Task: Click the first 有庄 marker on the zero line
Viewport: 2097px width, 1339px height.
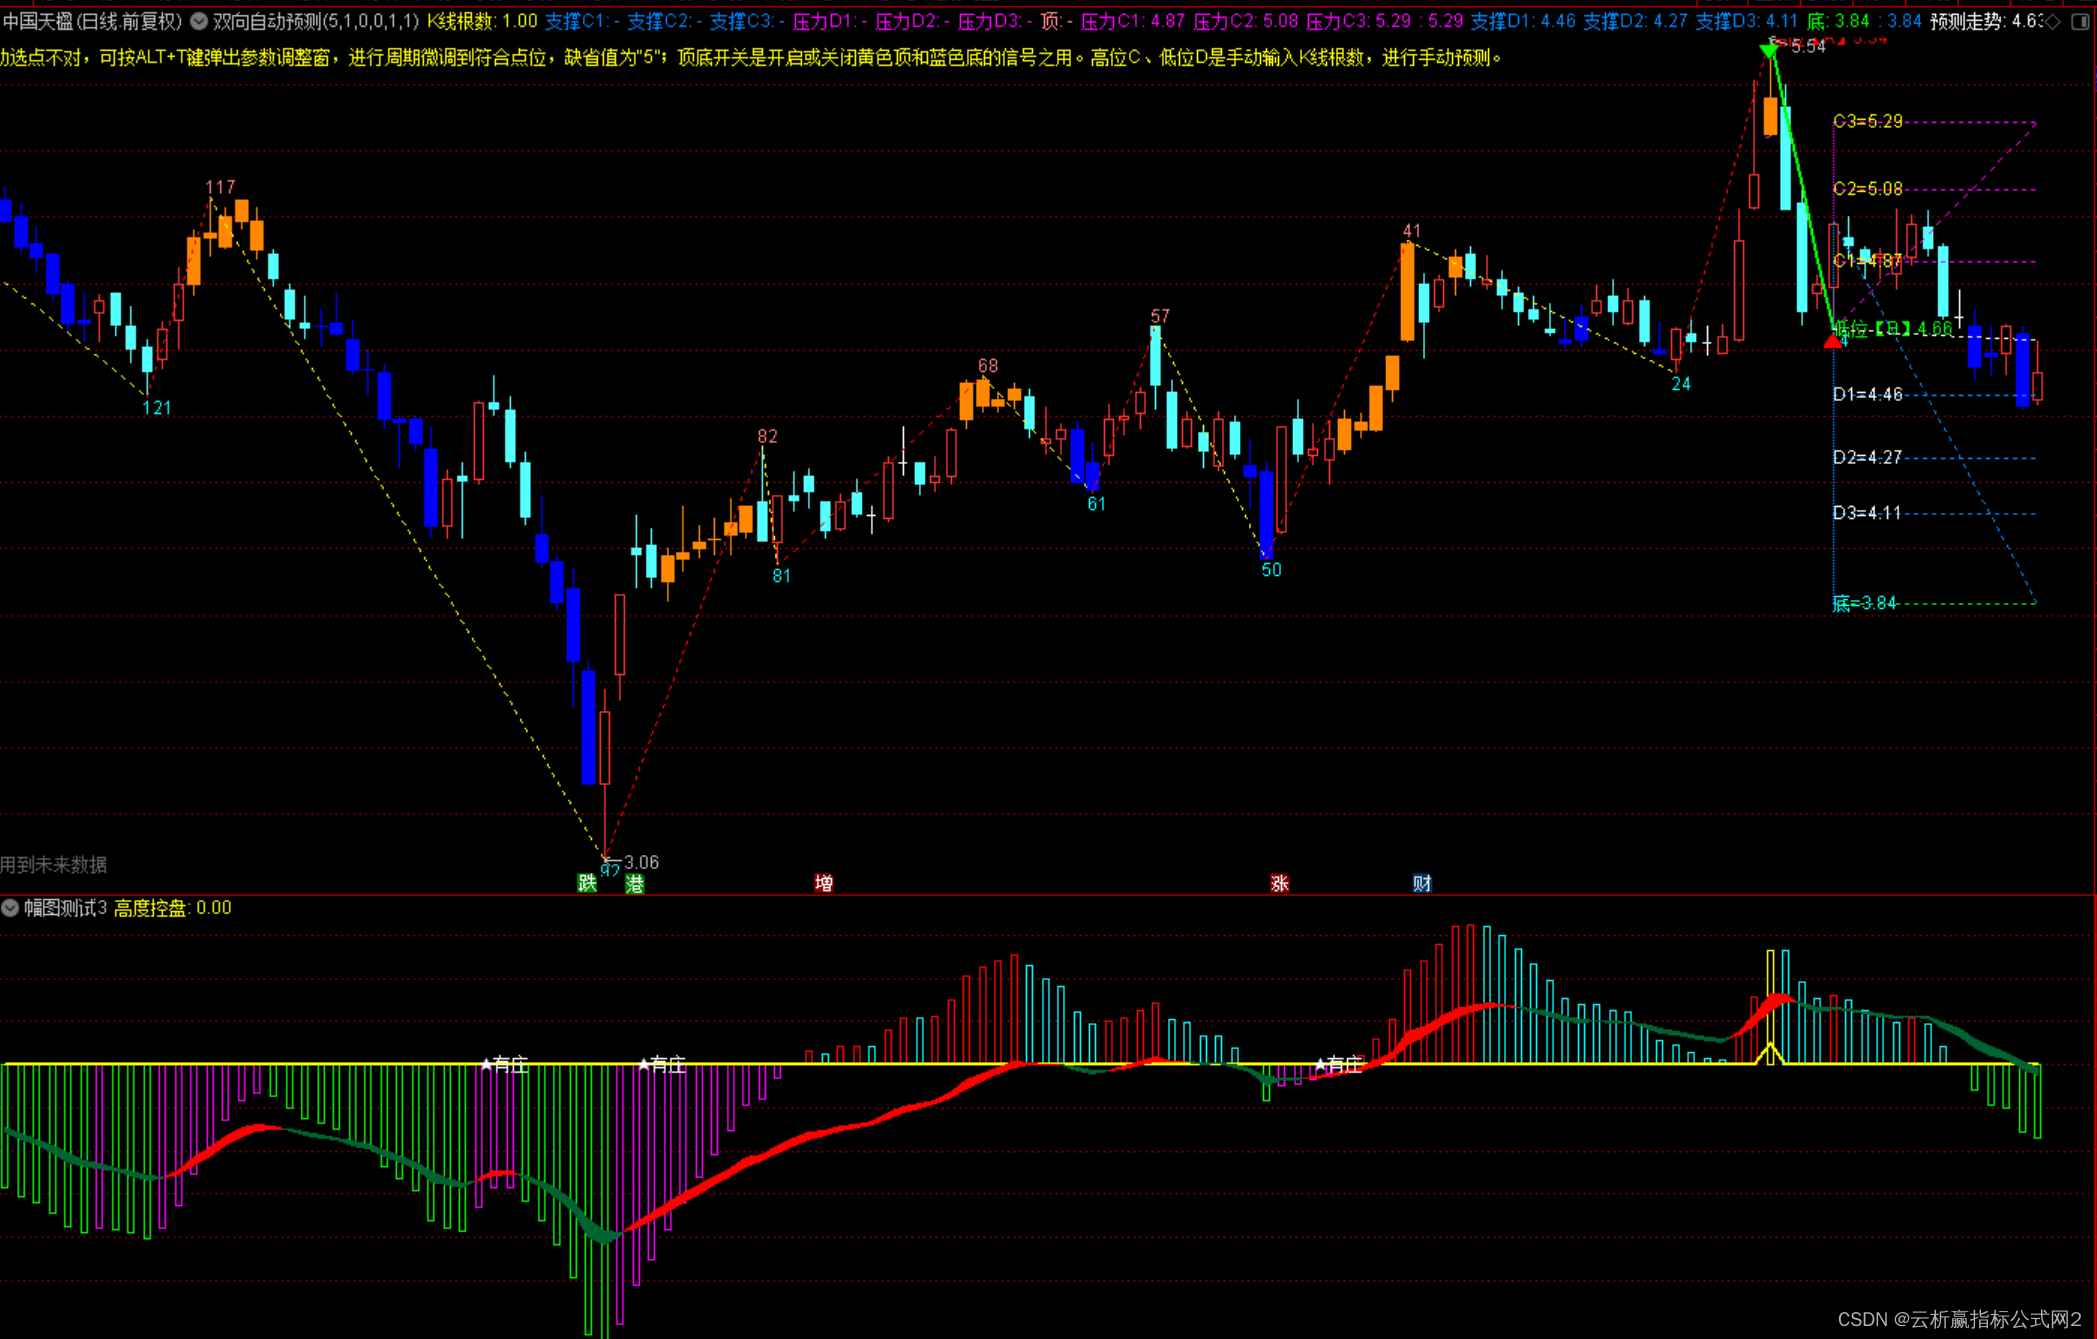Action: click(x=505, y=1064)
